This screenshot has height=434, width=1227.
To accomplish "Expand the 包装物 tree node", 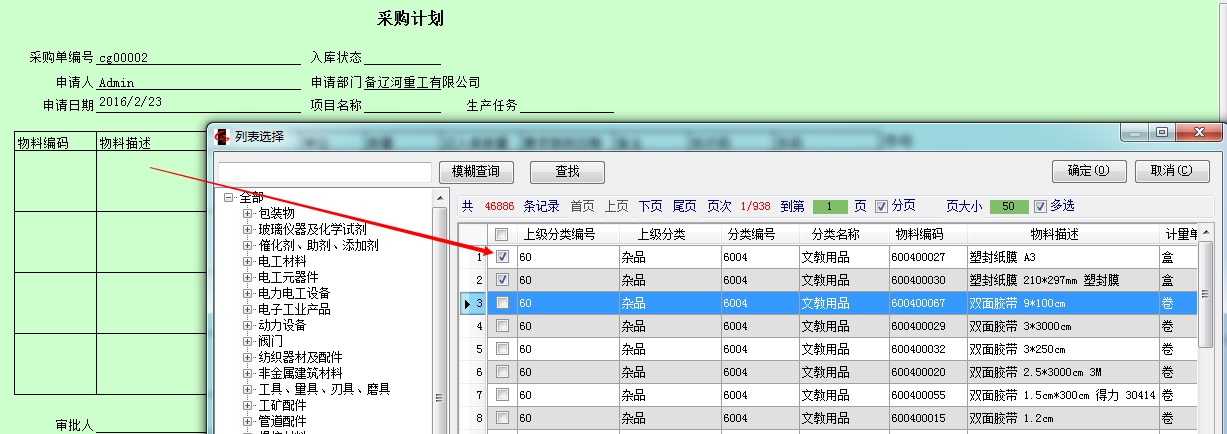I will (248, 213).
